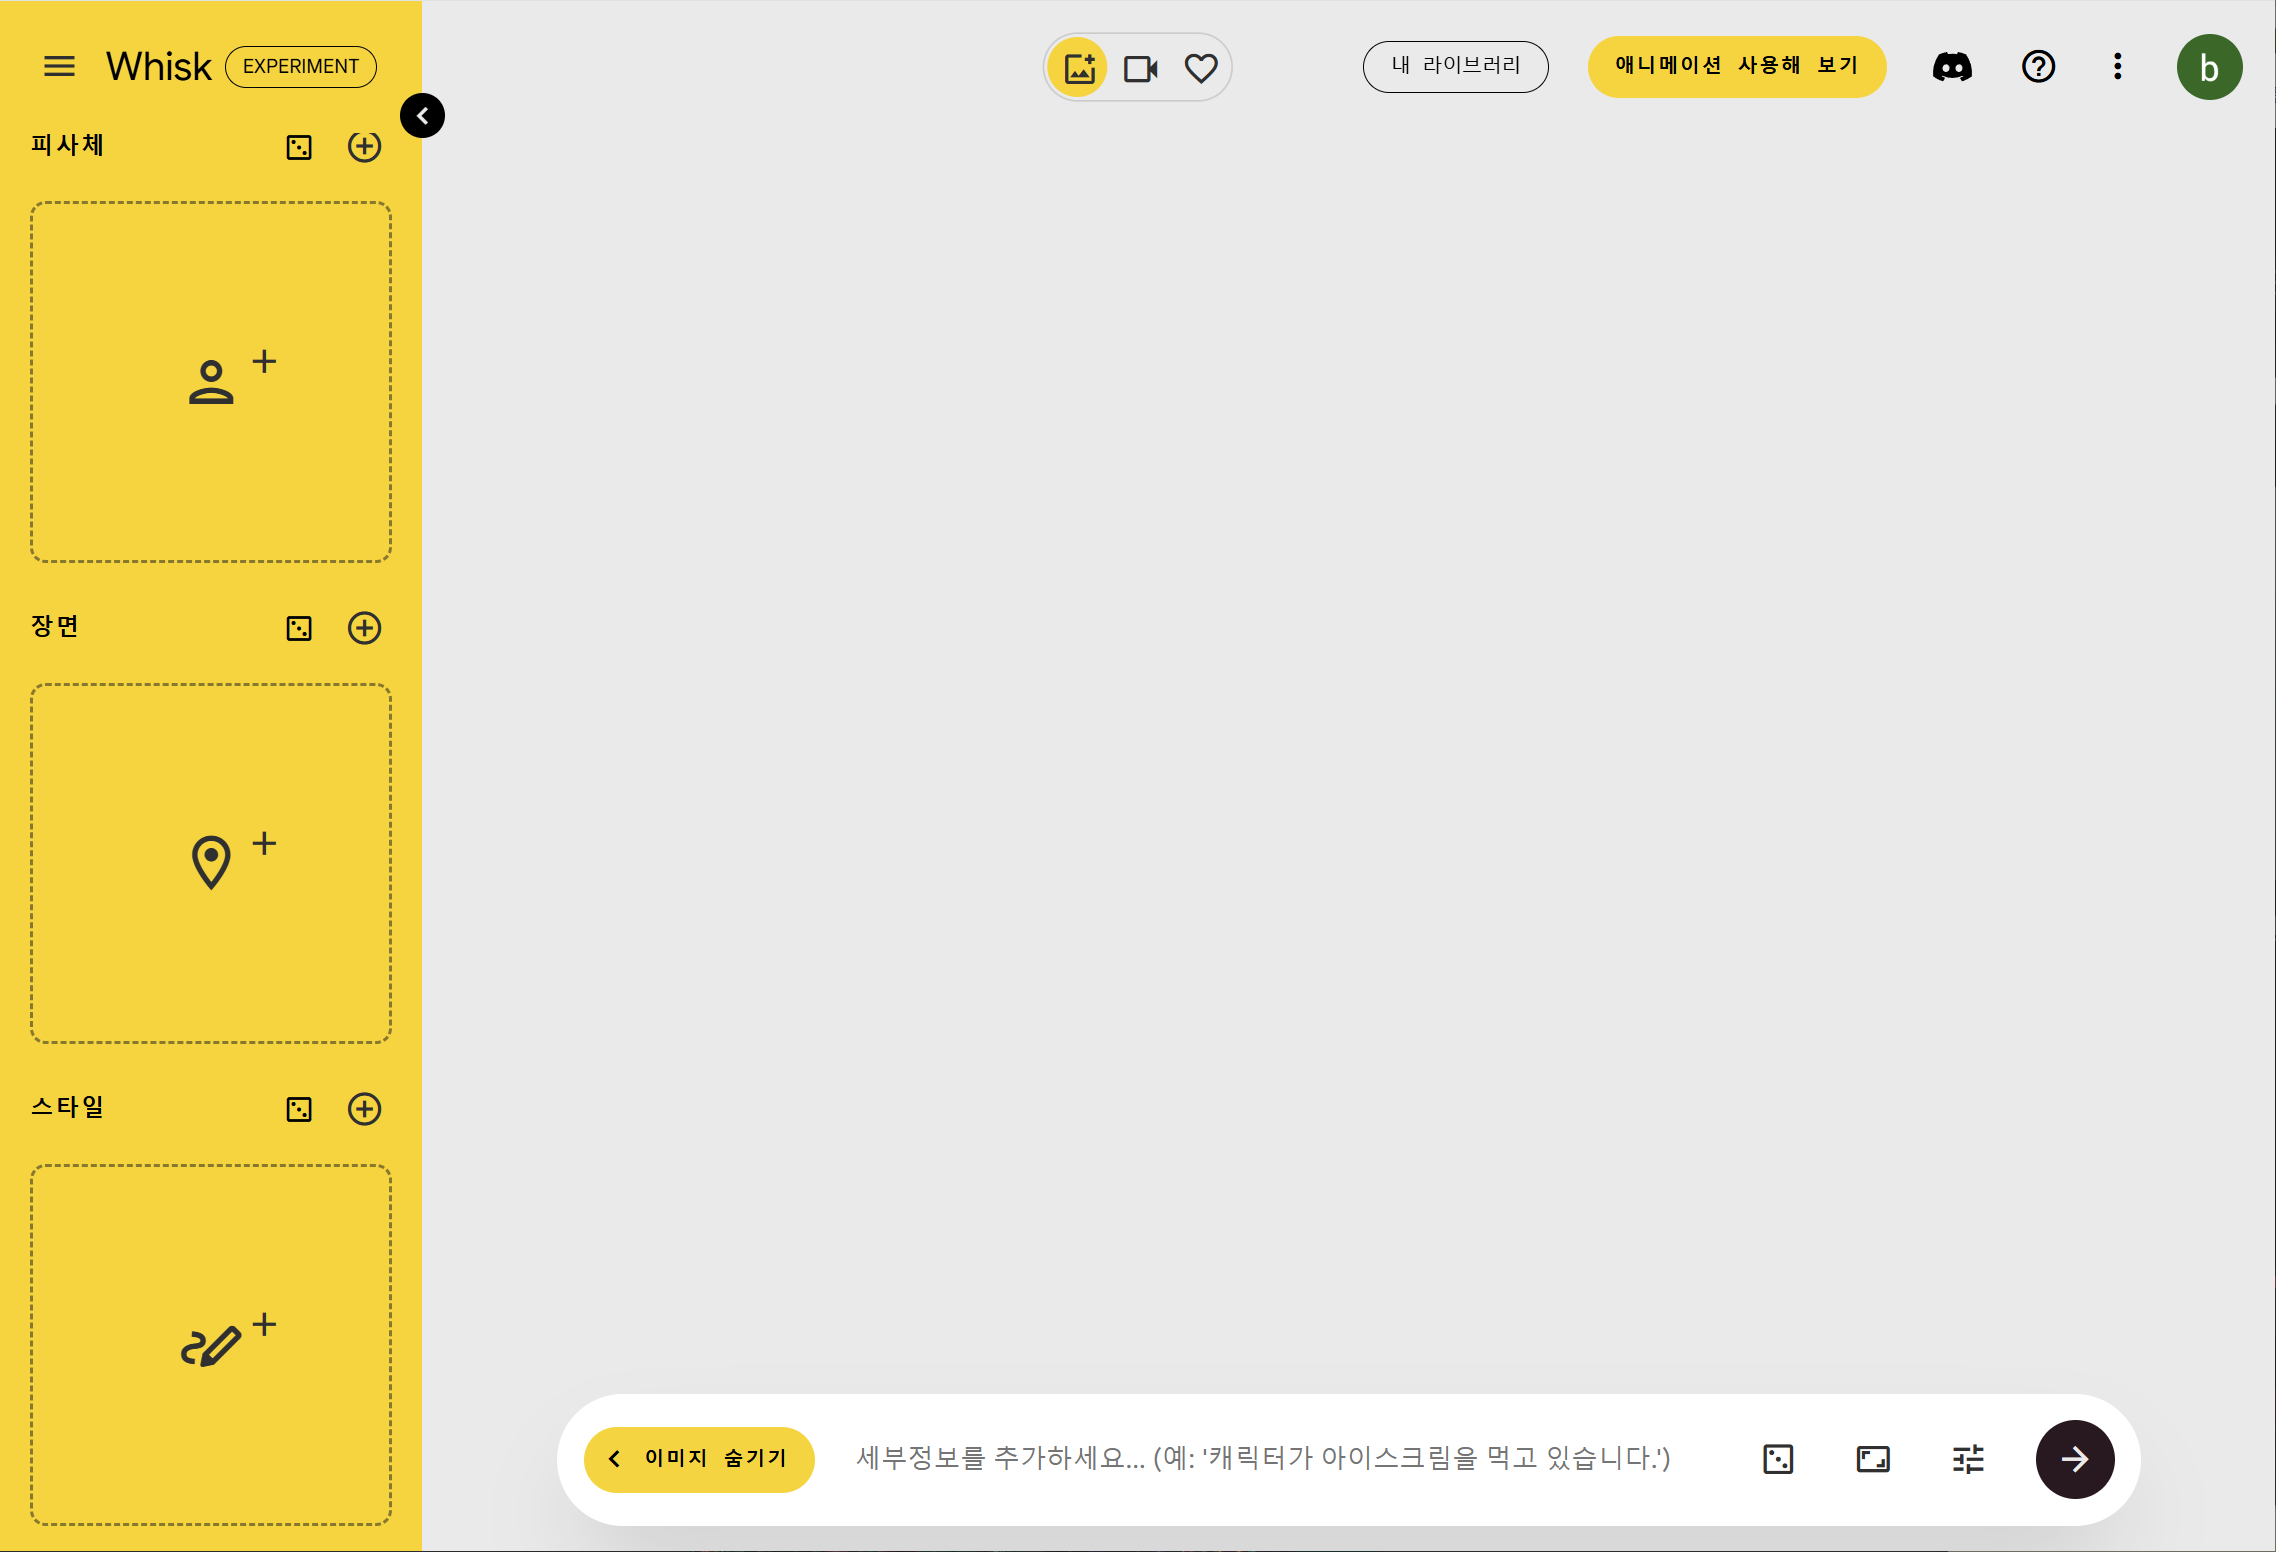Image resolution: width=2276 pixels, height=1552 pixels.
Task: Switch to image generation mode tab
Action: click(x=1079, y=68)
